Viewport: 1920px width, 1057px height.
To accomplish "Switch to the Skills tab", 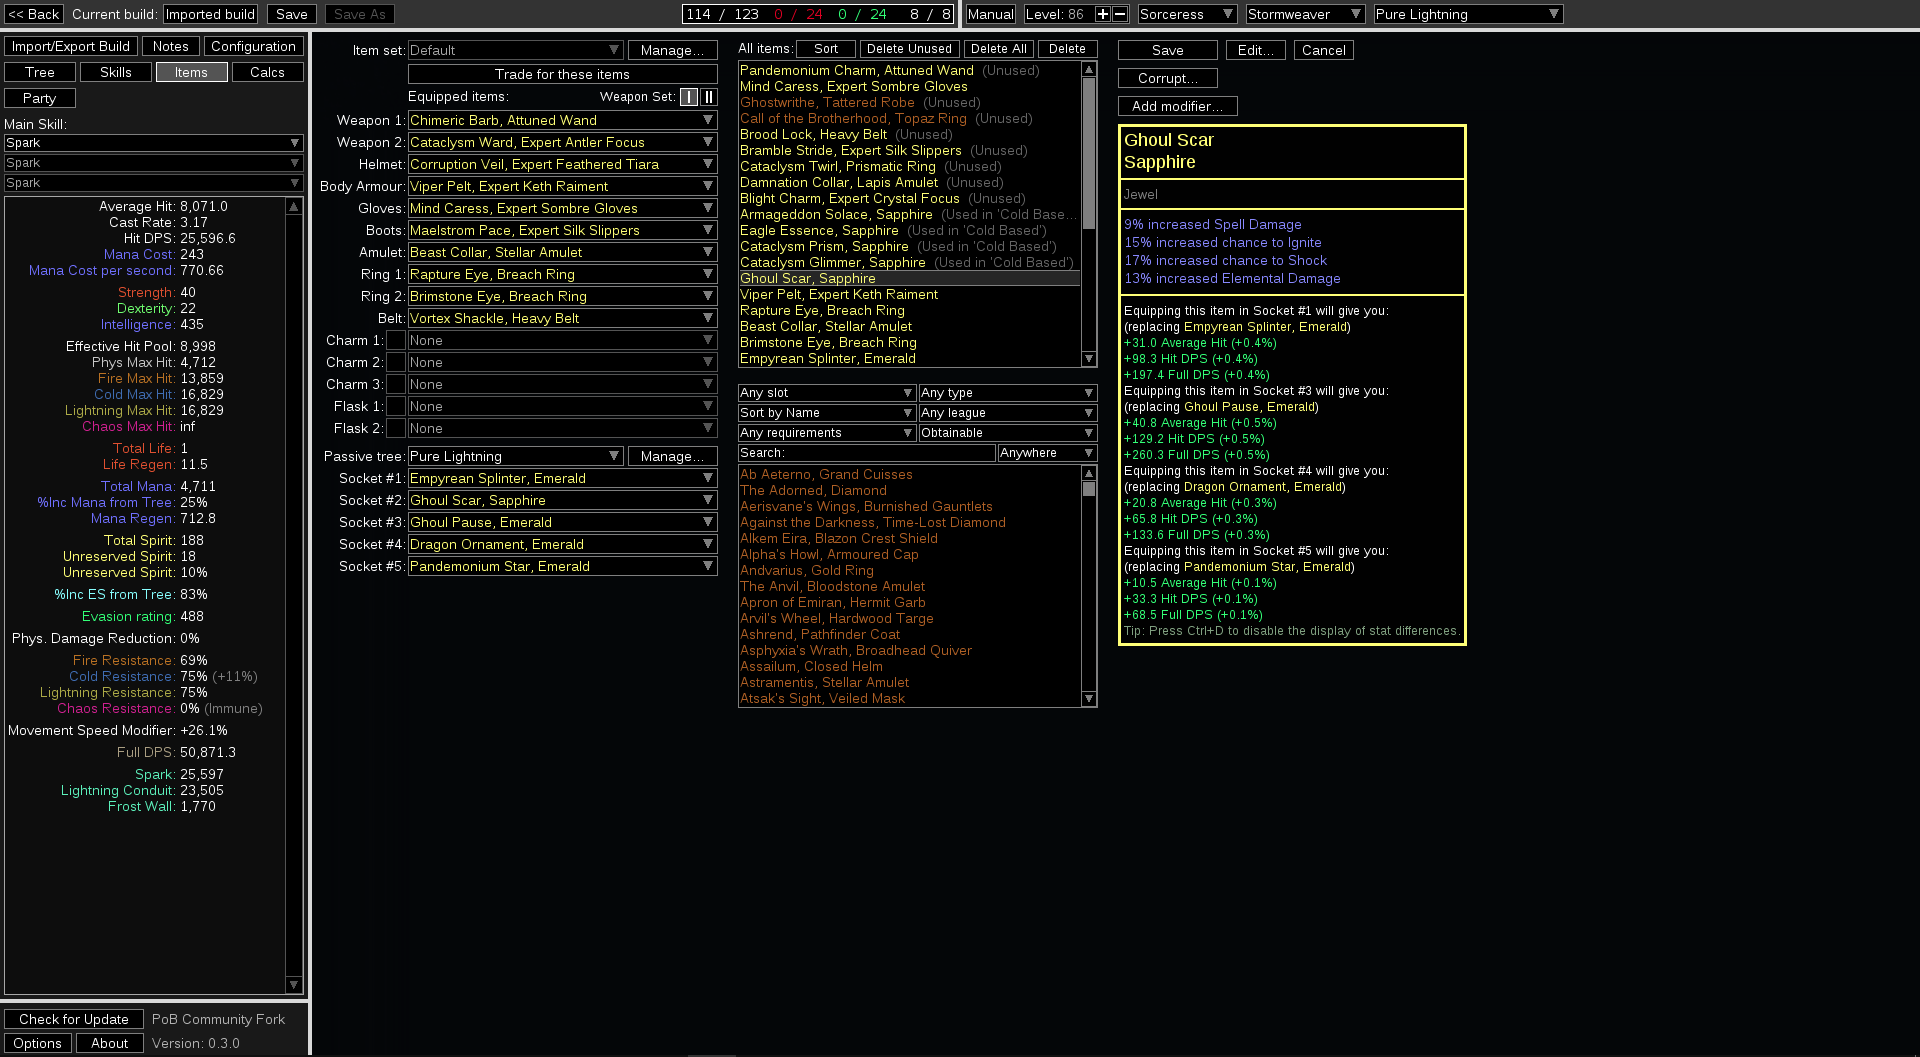I will click(x=115, y=71).
